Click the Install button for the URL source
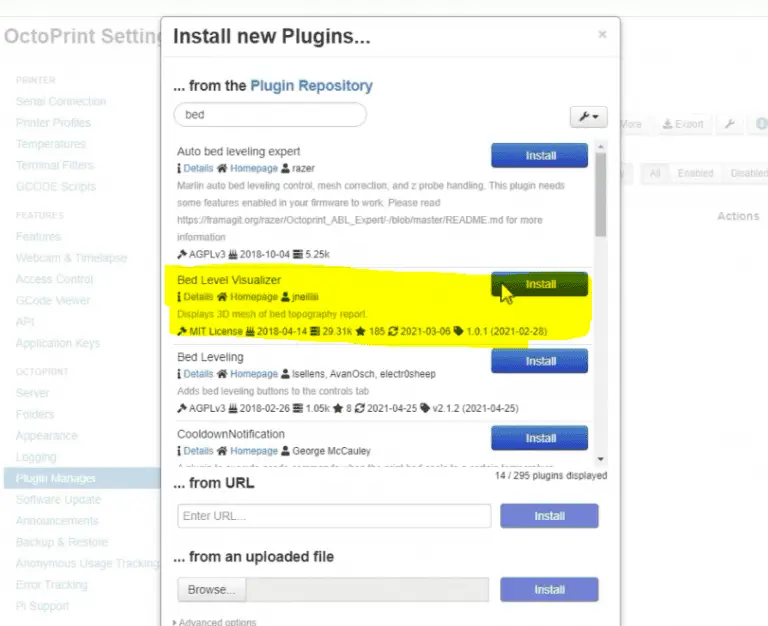768x626 pixels. click(x=549, y=516)
